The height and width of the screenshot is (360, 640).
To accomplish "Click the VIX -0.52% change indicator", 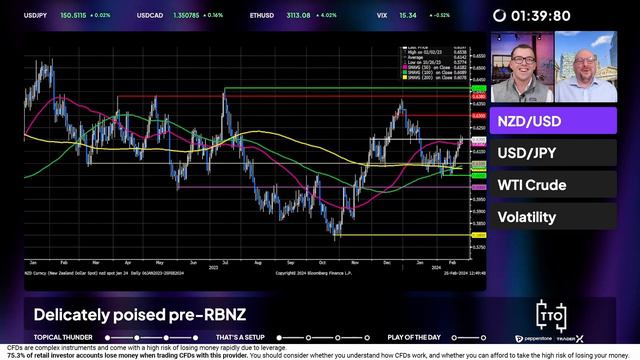I will coord(440,16).
